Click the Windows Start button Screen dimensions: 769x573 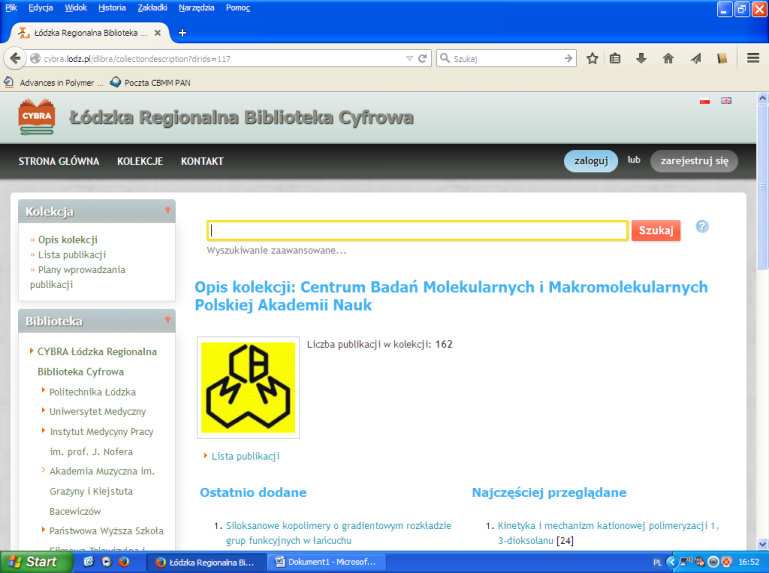(36, 562)
